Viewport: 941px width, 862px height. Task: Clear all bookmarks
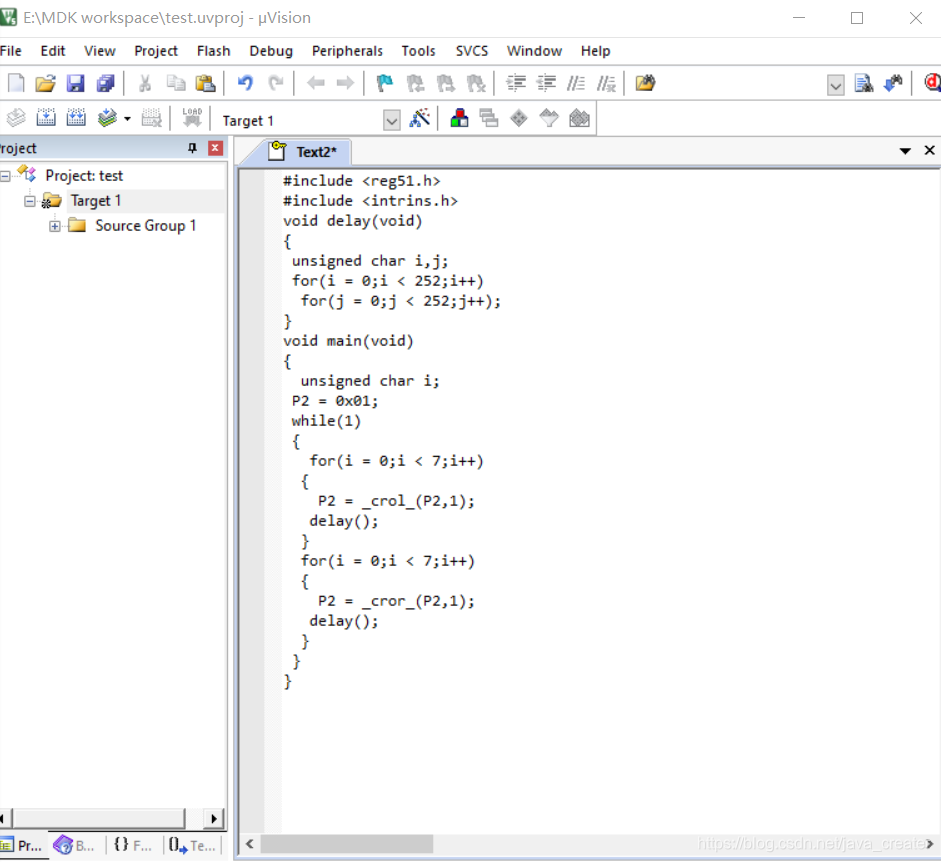tap(476, 83)
